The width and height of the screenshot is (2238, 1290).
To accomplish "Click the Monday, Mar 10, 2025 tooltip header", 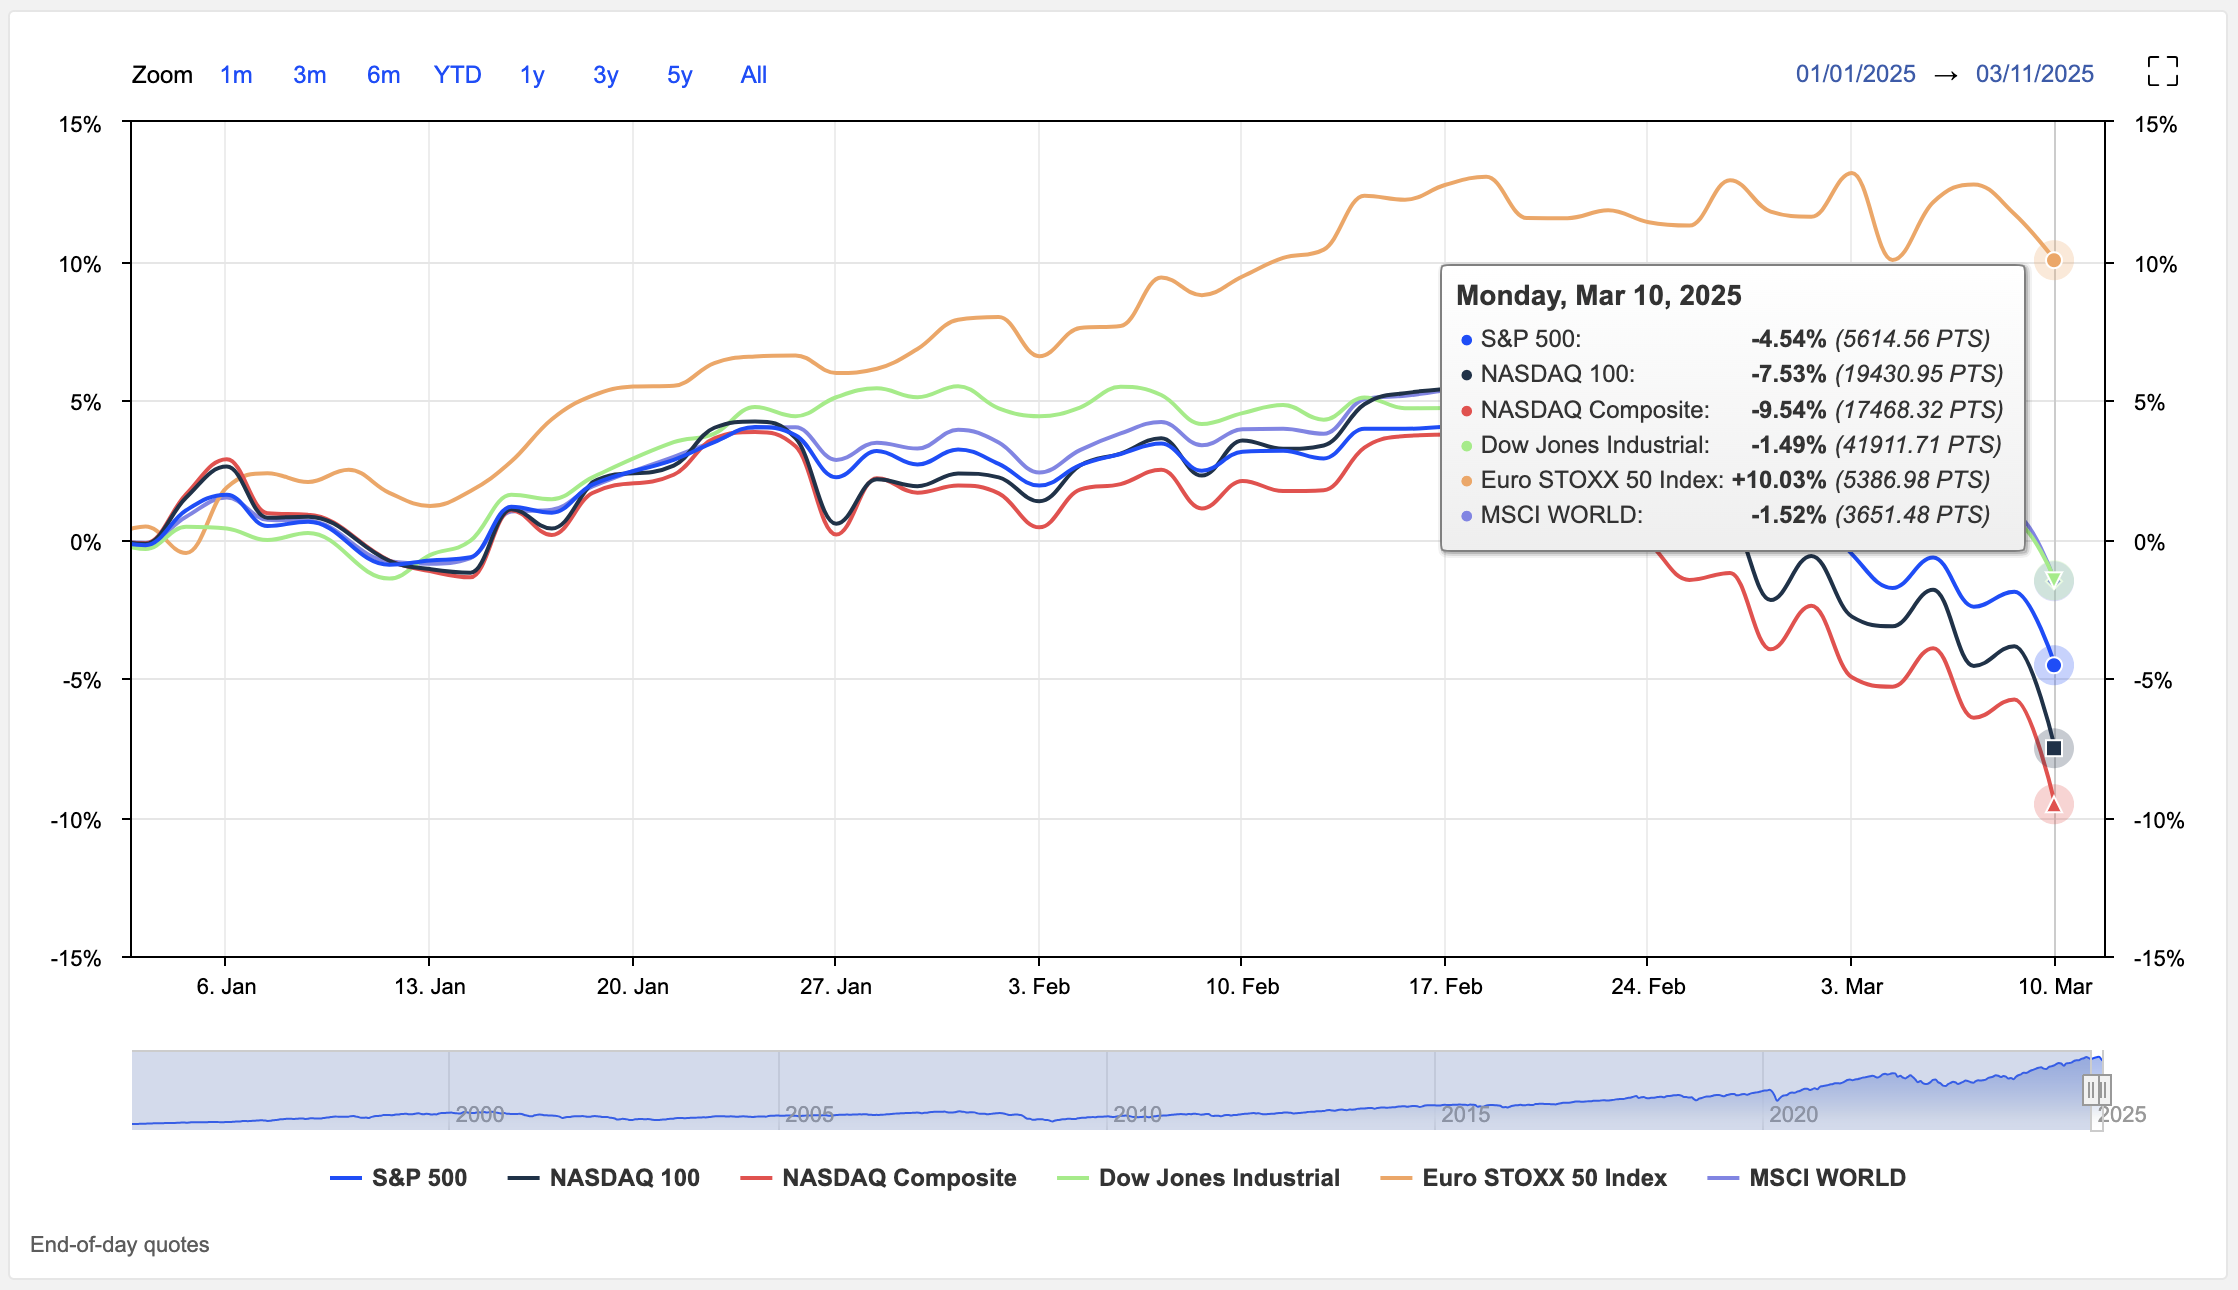I will click(1599, 295).
